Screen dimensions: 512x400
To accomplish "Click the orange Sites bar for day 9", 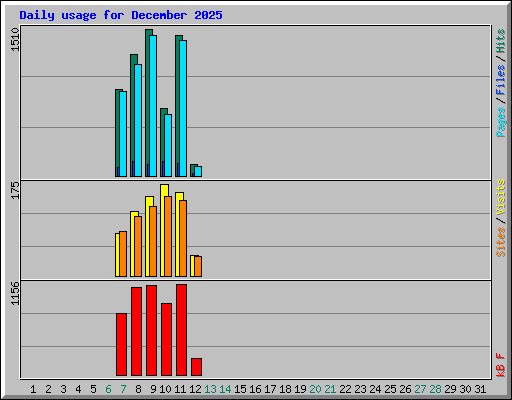I will pyautogui.click(x=153, y=241).
